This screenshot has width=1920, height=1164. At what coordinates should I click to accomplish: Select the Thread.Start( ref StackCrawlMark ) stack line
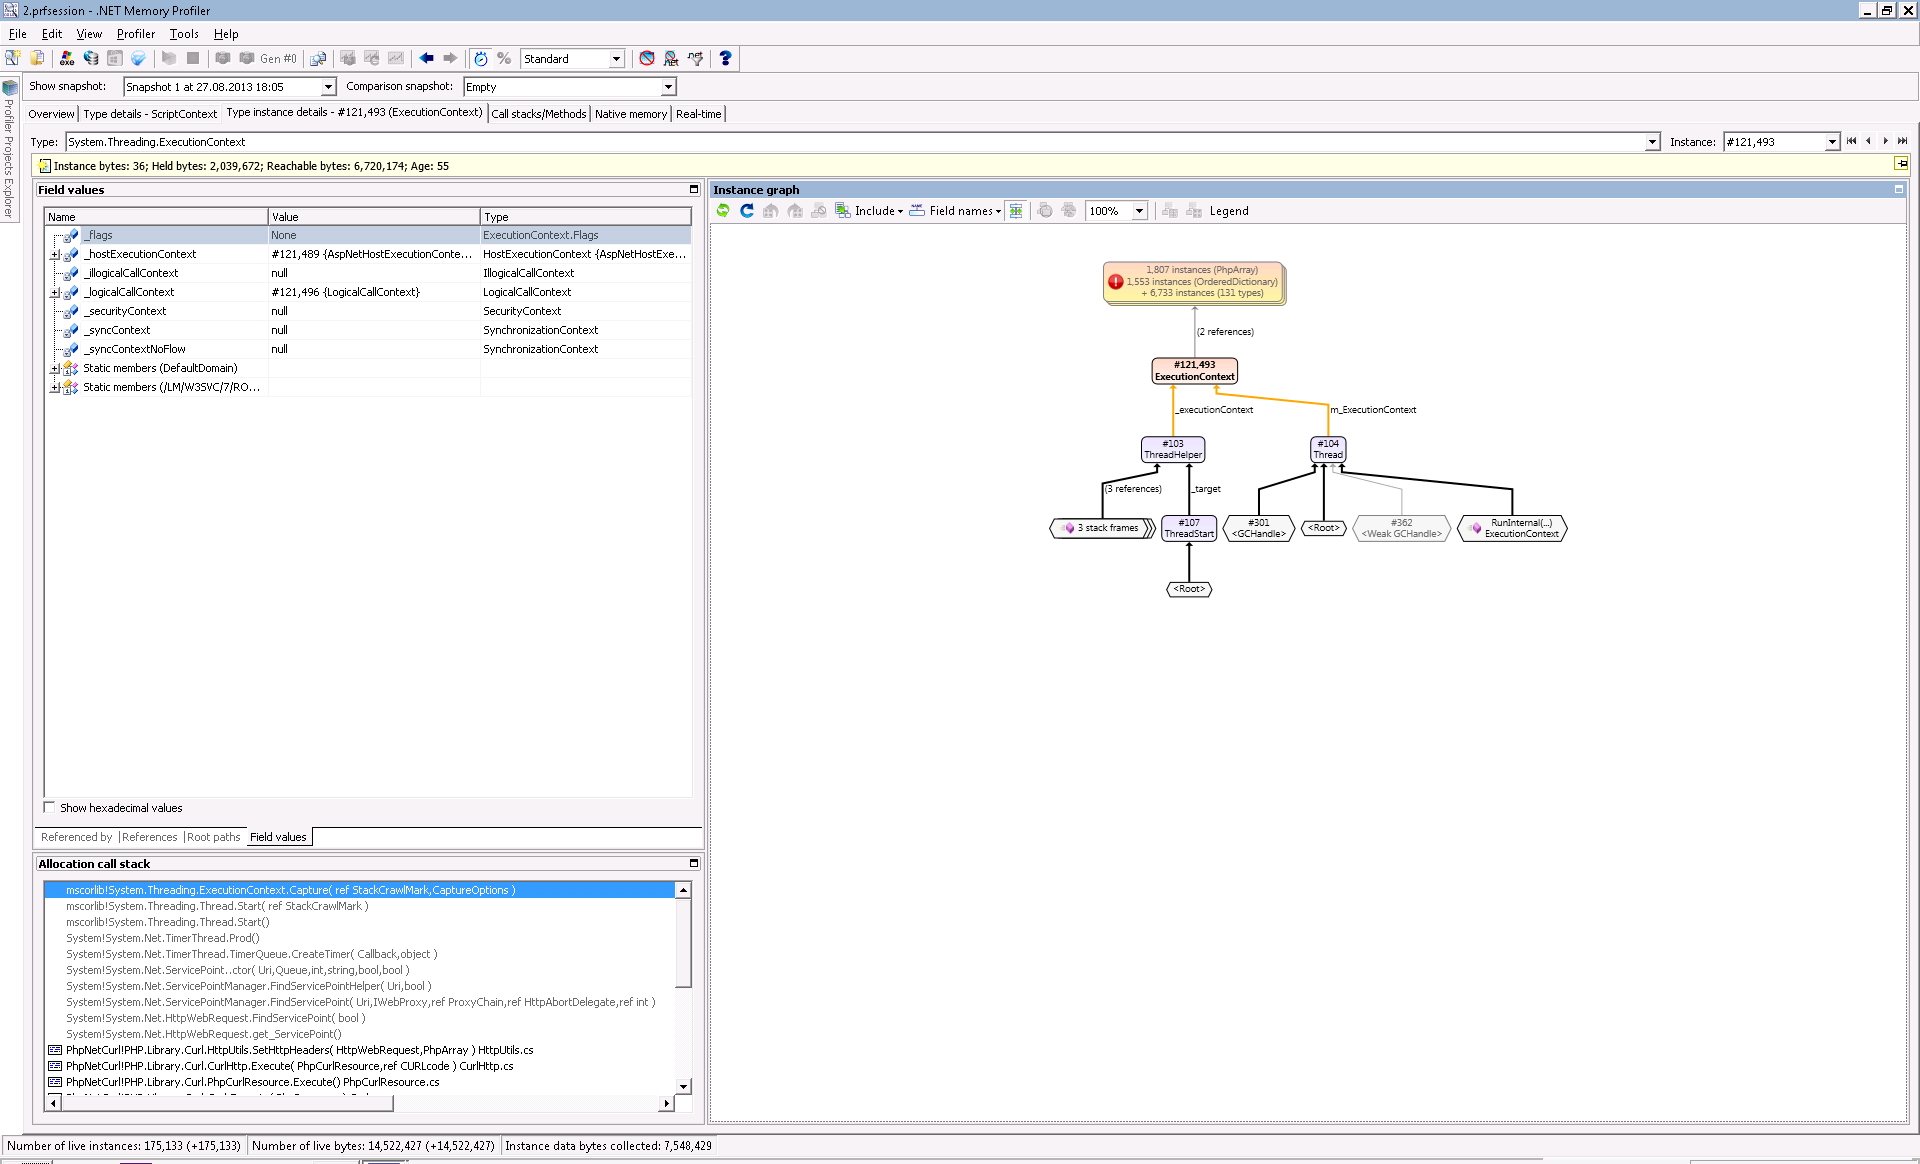coord(217,906)
